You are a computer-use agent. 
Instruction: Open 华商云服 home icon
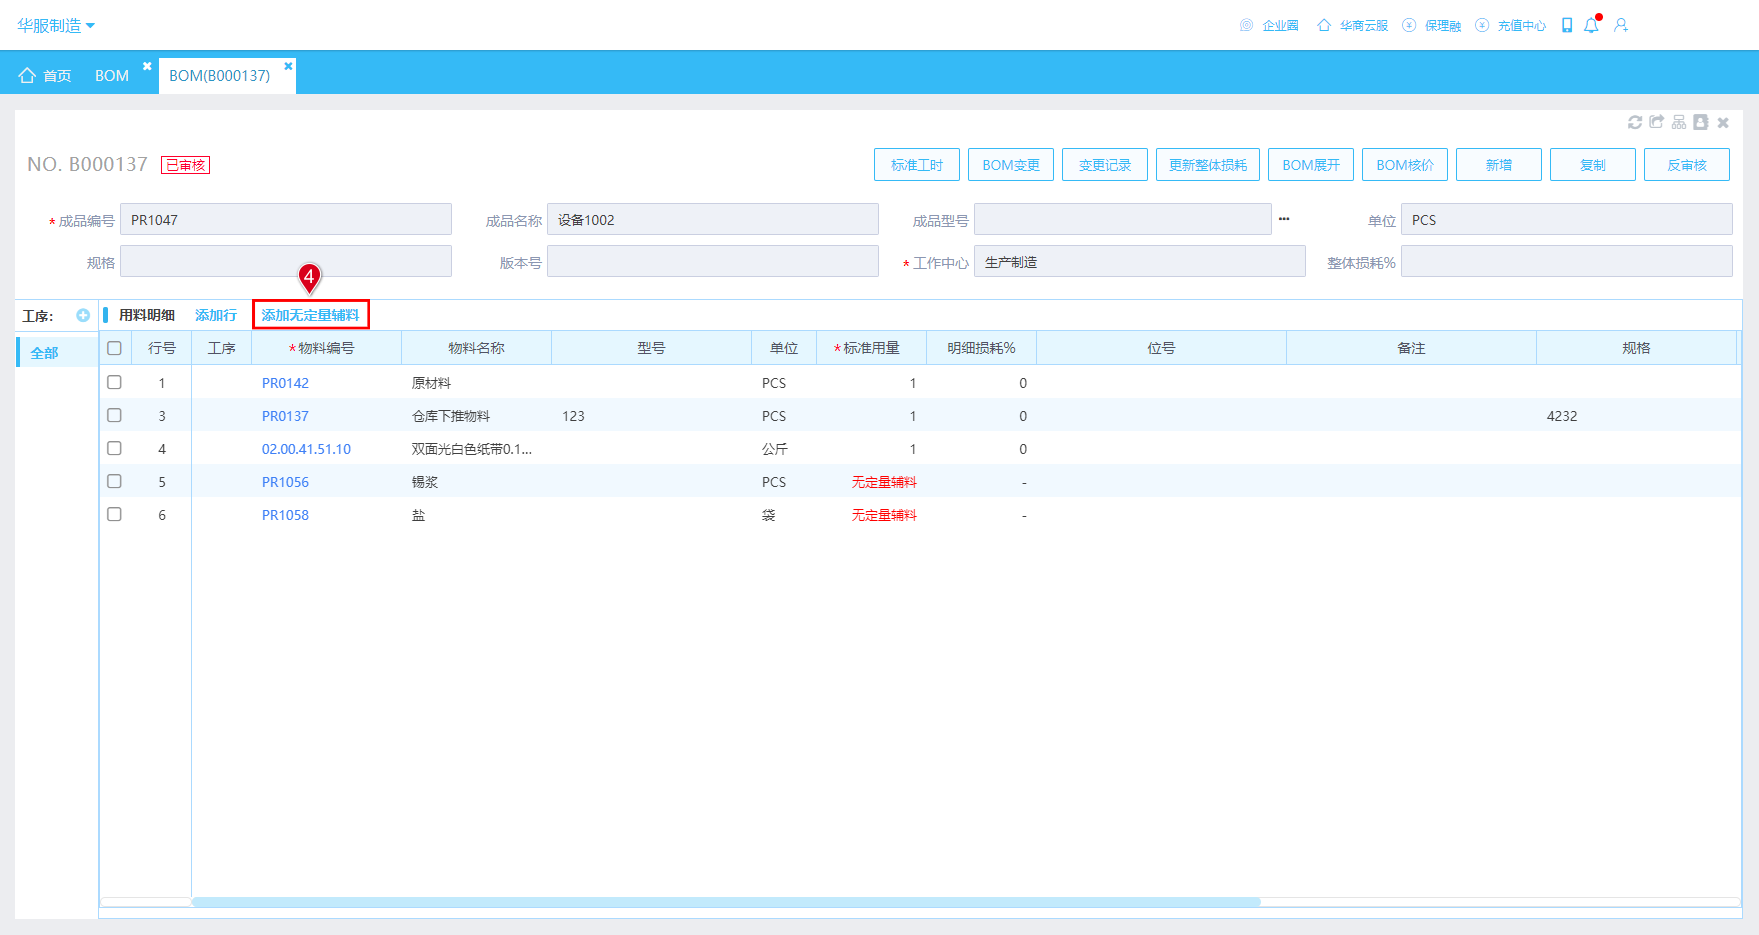[1324, 25]
